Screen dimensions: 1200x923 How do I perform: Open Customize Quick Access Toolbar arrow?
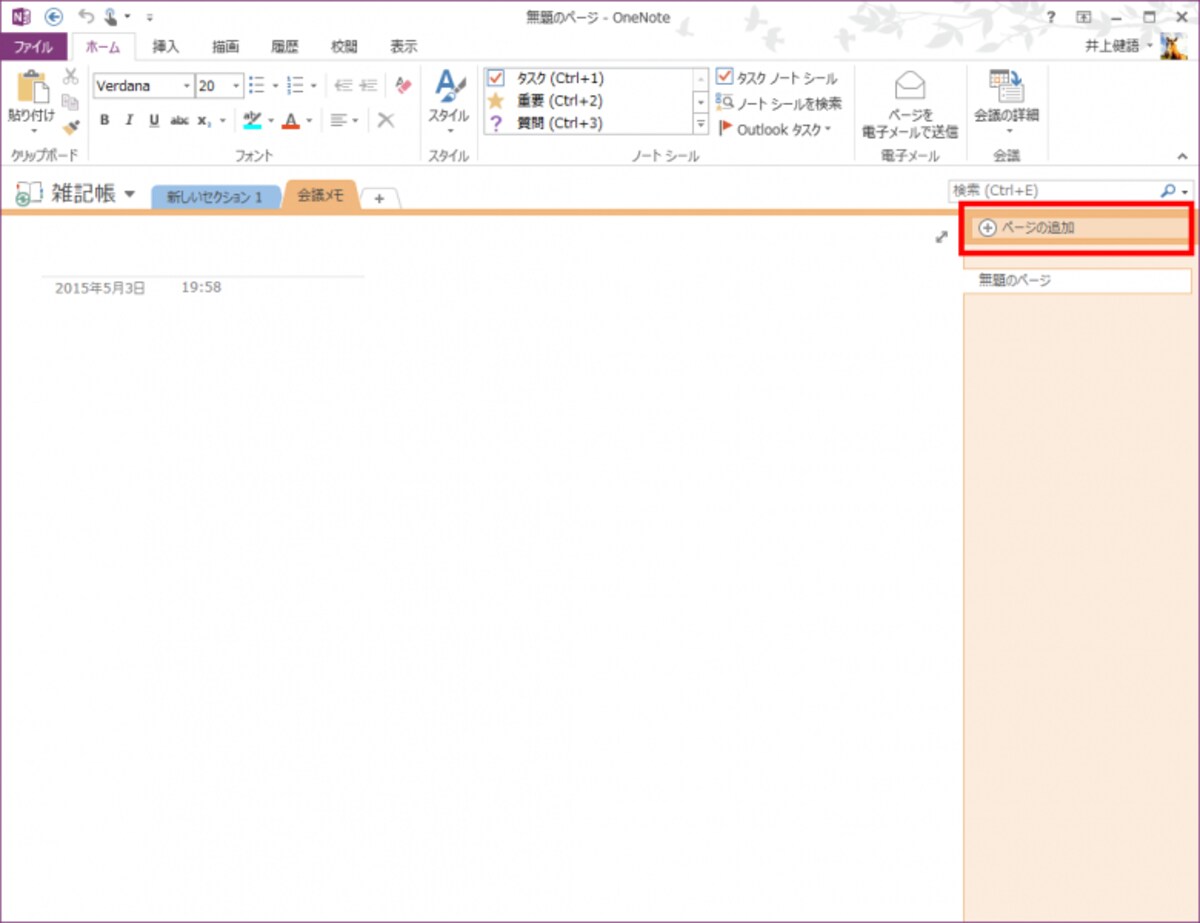click(x=150, y=18)
